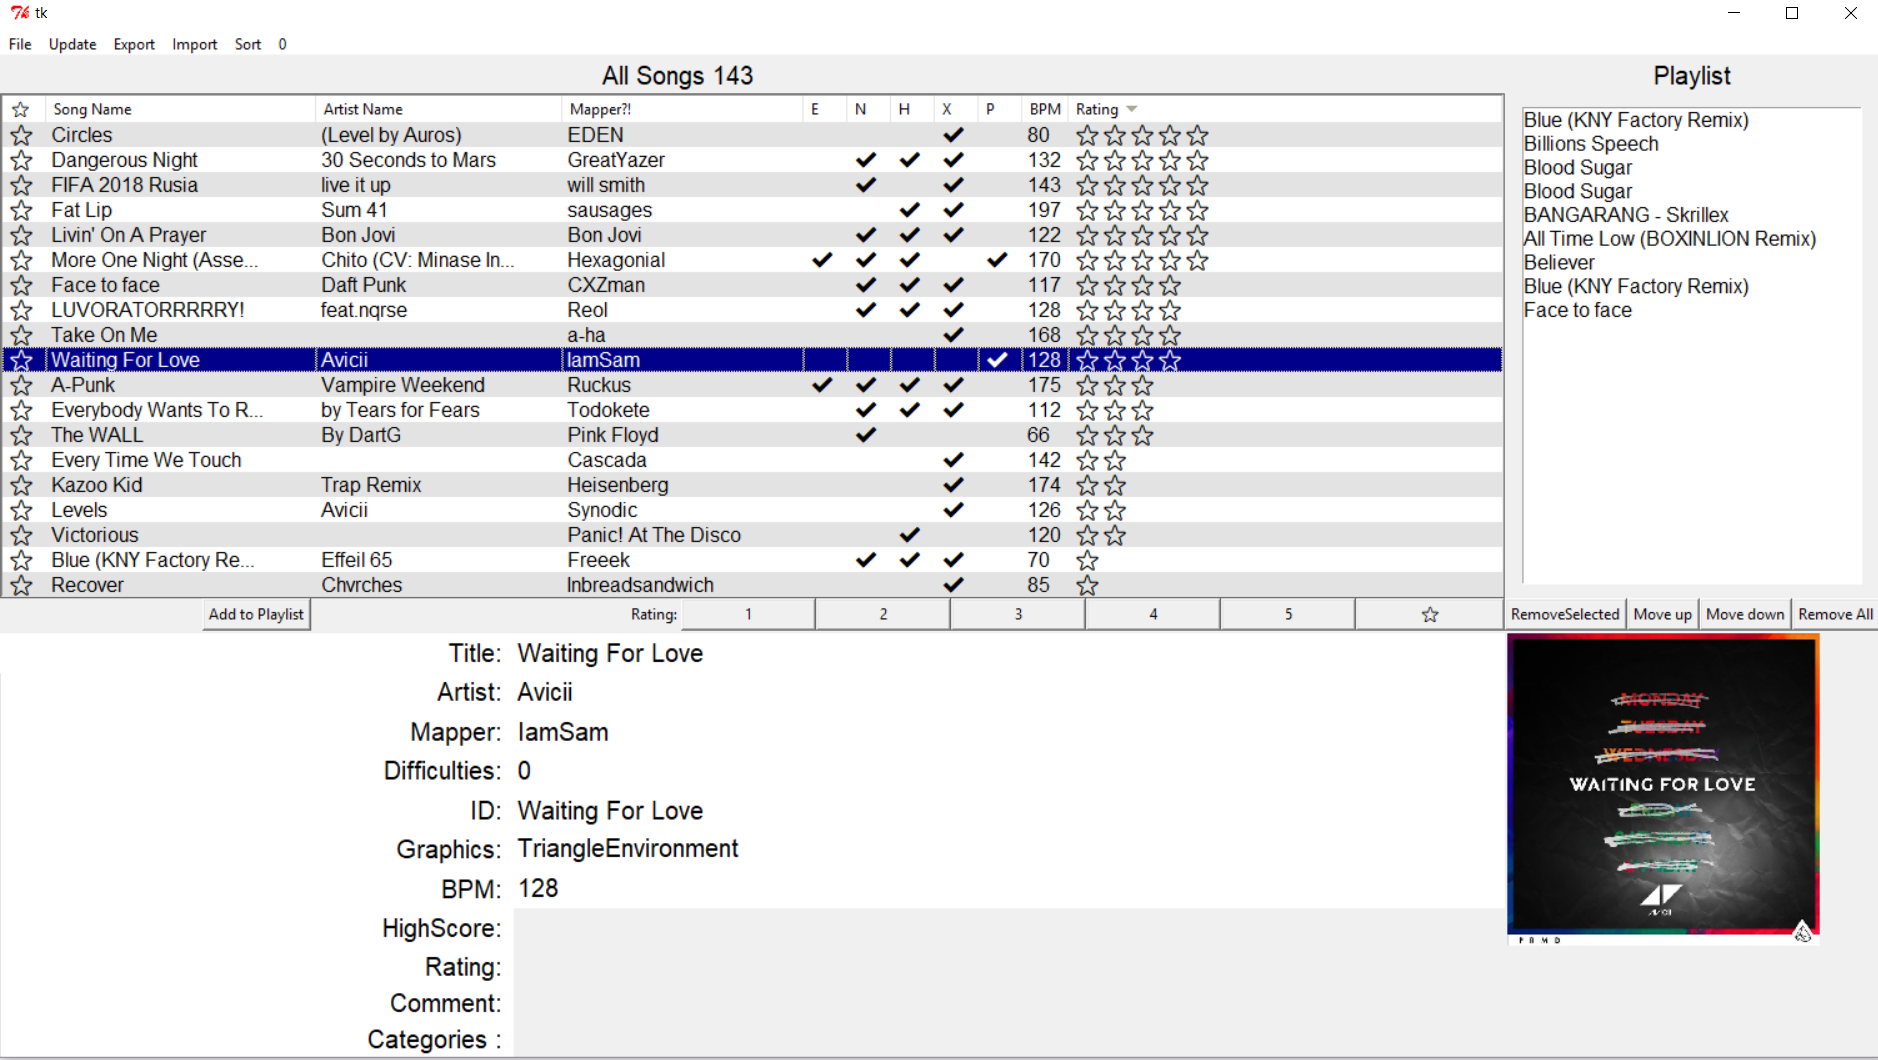
Task: Click the 0 menu item
Action: point(282,44)
